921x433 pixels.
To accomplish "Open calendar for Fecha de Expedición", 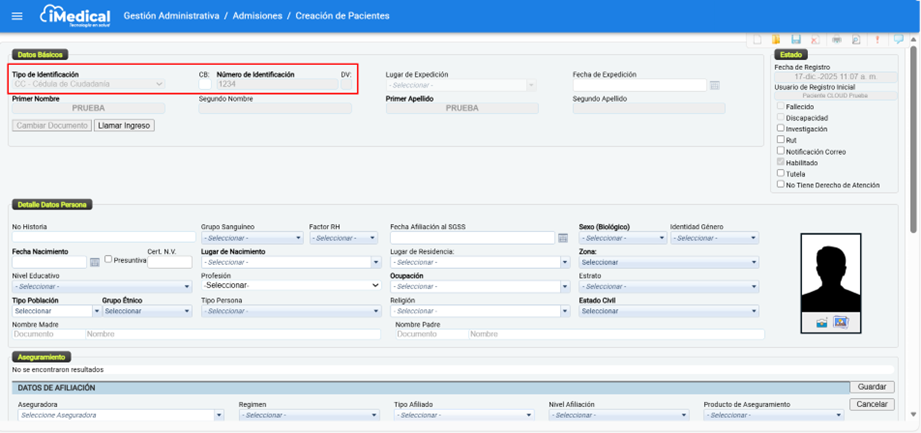I will [x=715, y=85].
